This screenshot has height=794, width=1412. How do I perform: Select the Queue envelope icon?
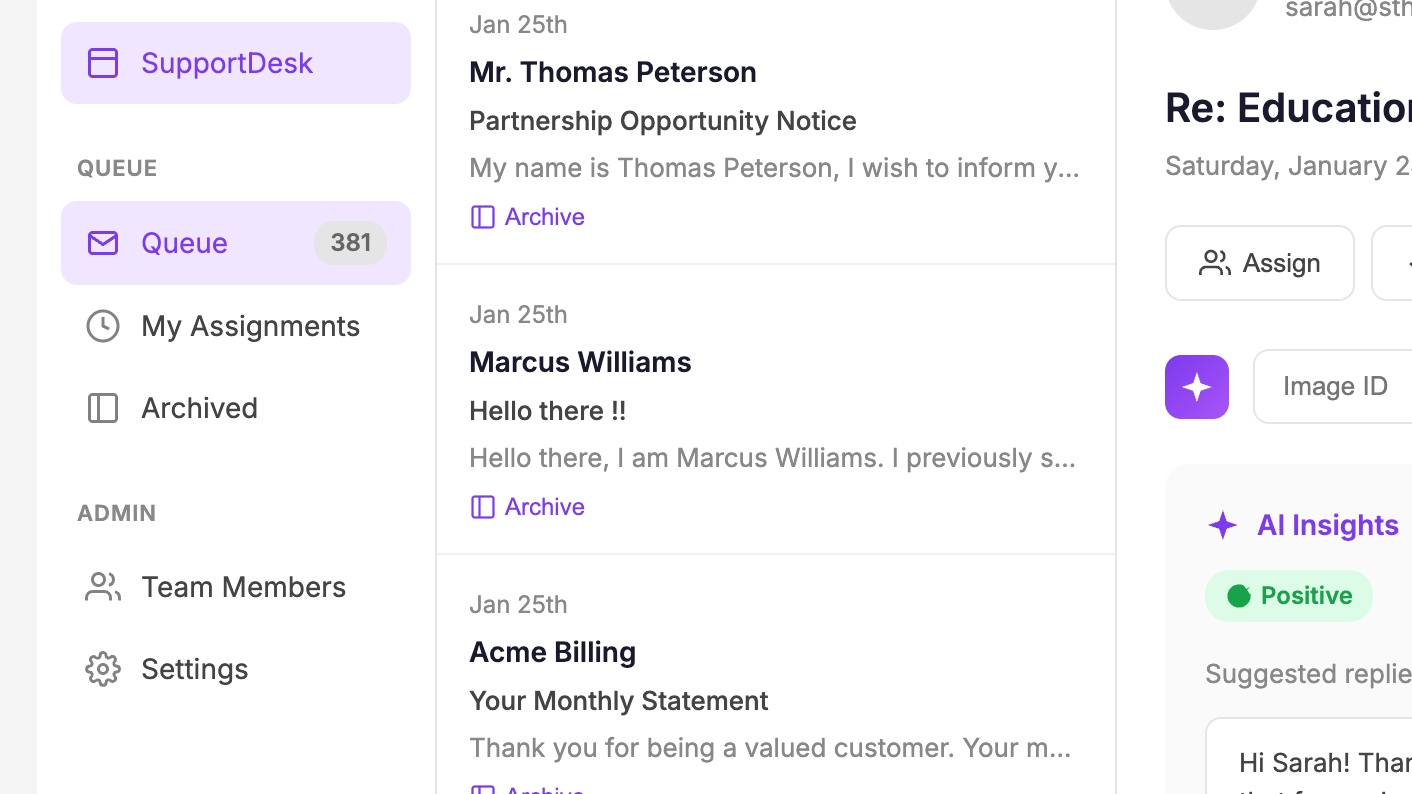click(x=102, y=242)
